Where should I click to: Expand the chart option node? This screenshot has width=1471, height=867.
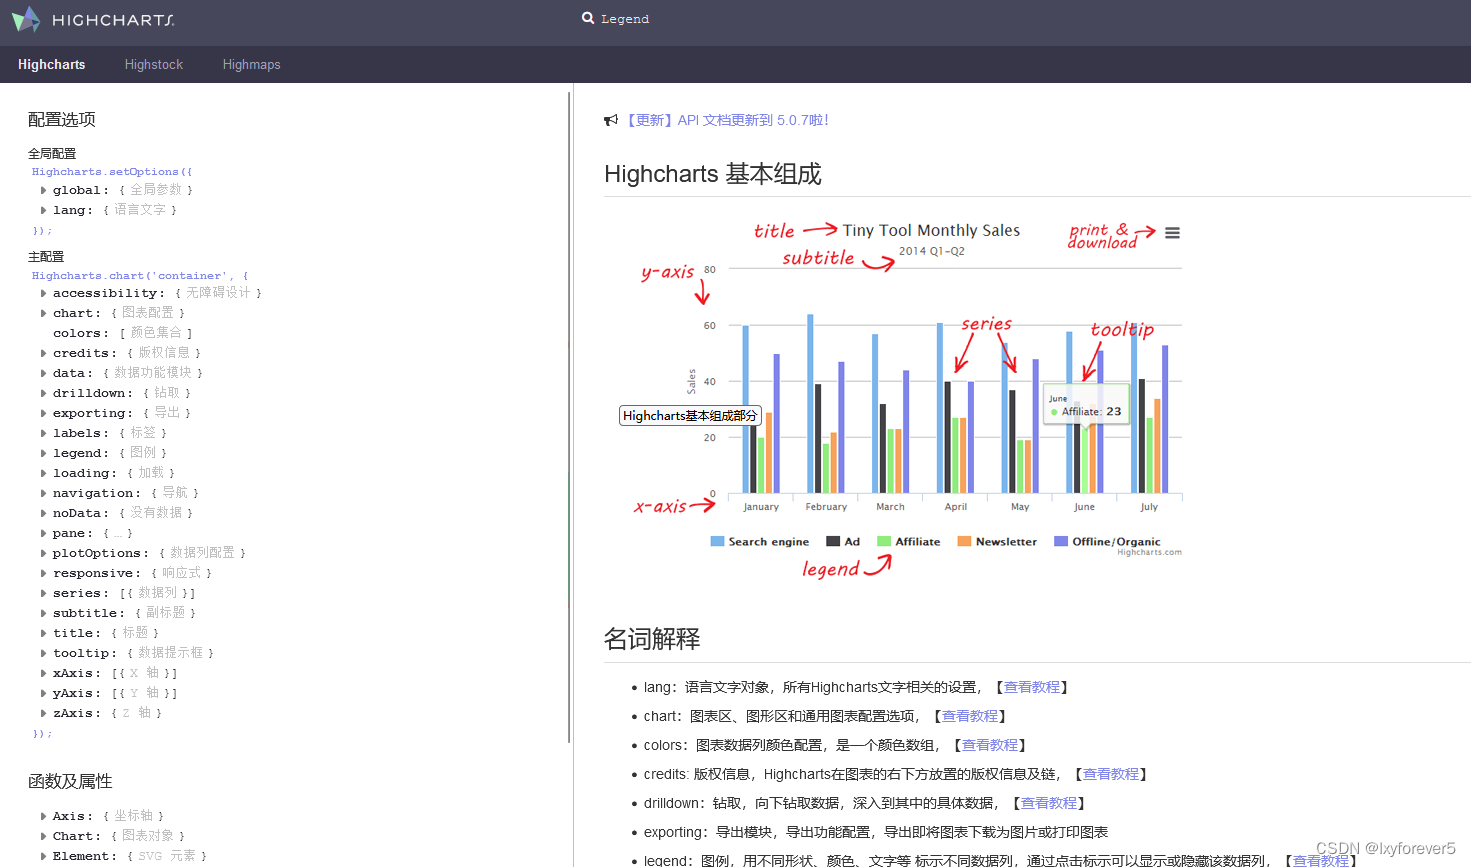pyautogui.click(x=43, y=313)
